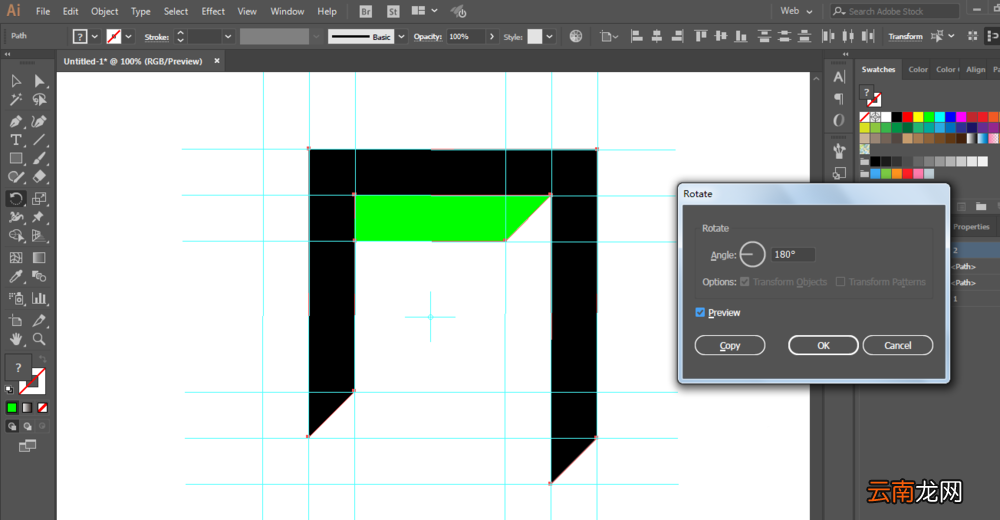Viewport: 1000px width, 520px height.
Task: Expand the Opacity arrow
Action: [x=492, y=36]
